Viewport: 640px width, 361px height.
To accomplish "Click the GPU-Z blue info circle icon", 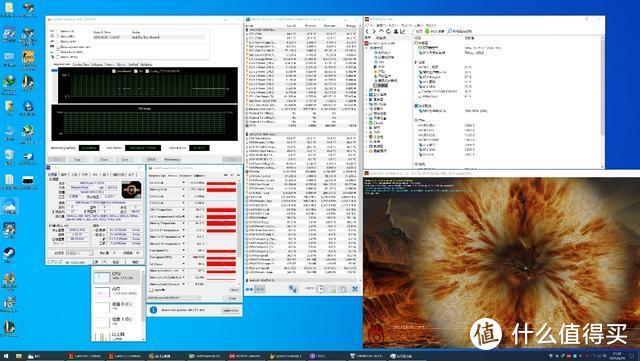I will point(153,310).
